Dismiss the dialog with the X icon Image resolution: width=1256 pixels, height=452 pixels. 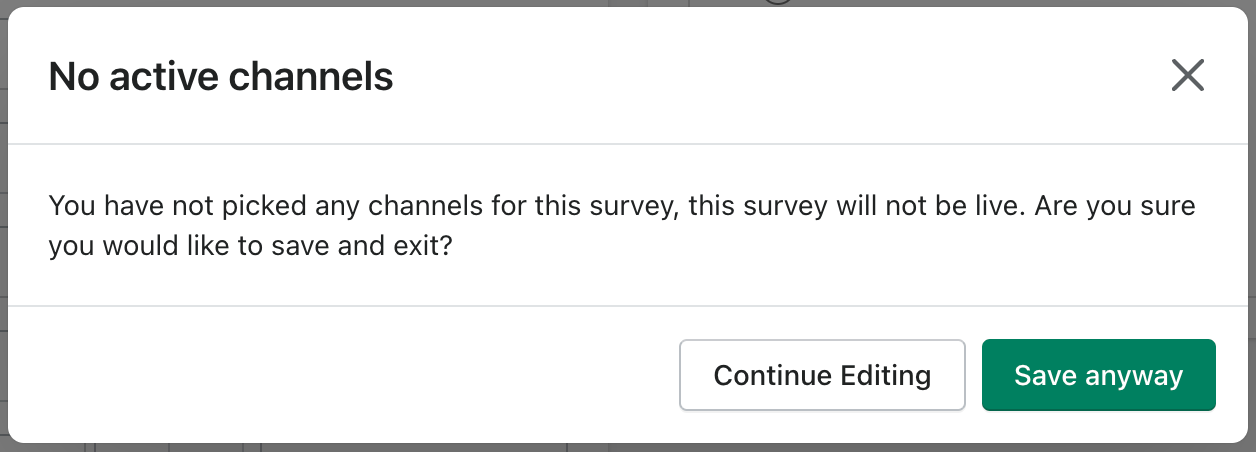pyautogui.click(x=1187, y=75)
